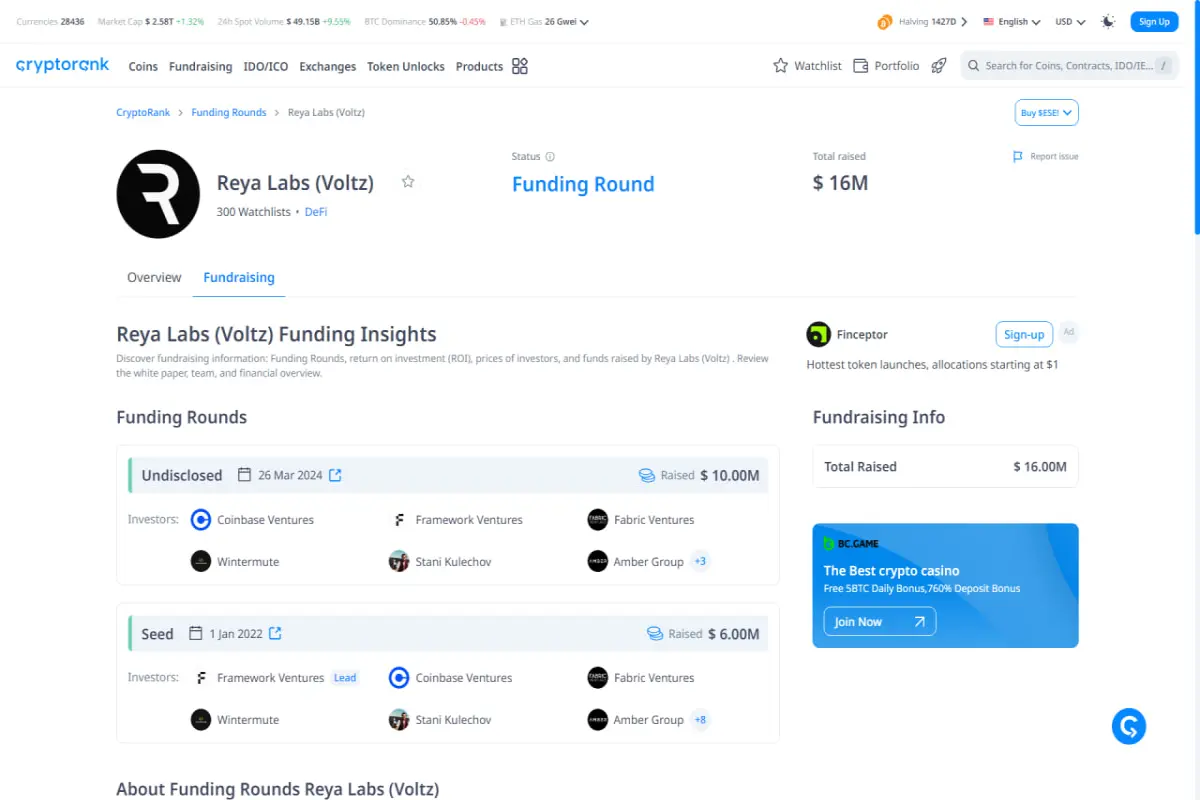Click the BTC Dominance 50.85% stat

coord(425,21)
